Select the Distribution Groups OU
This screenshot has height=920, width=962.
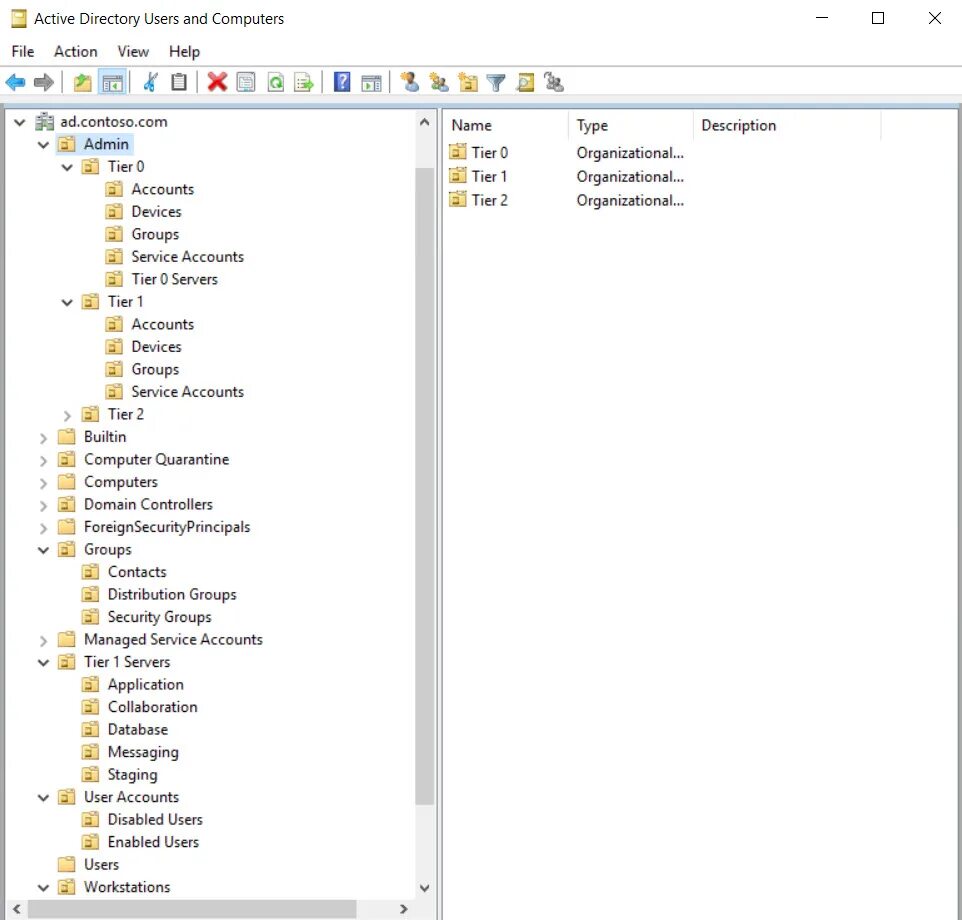point(172,594)
